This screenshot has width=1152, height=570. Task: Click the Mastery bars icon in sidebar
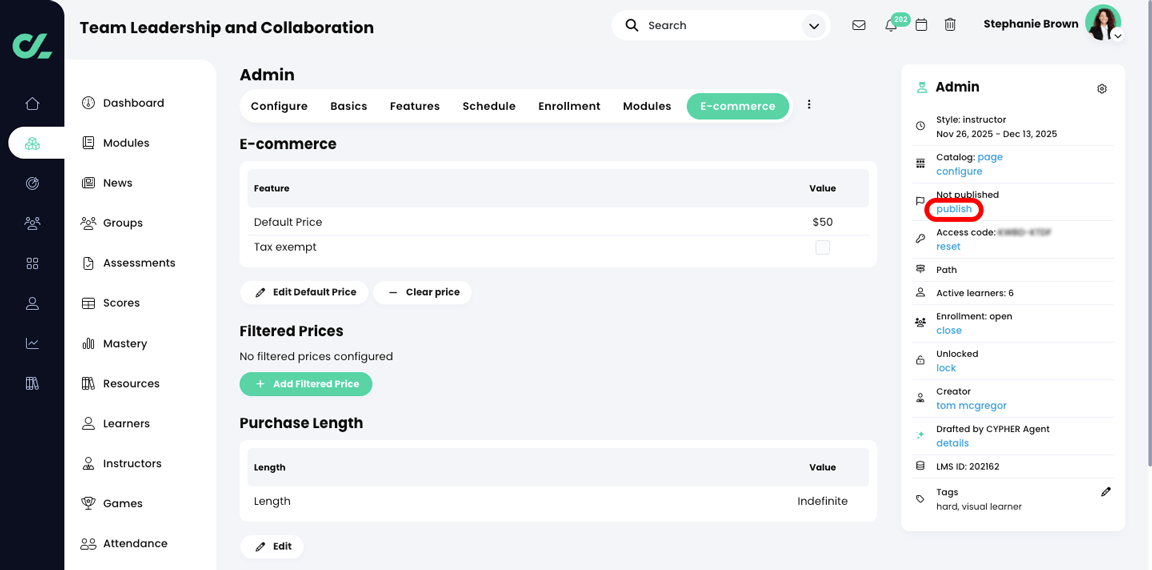click(88, 343)
